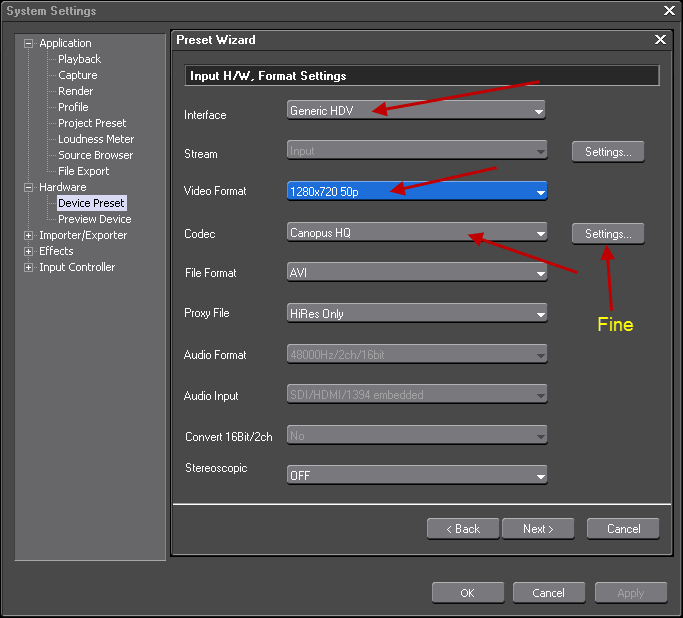This screenshot has width=683, height=618.
Task: Open the Proxy File HiRes Only dropdown
Action: coord(416,314)
